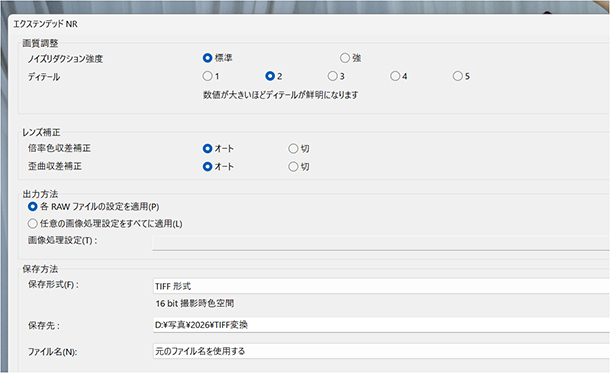Click the 16 bit 撮影時色空間 text
Viewport: 610px width, 373px height.
coord(195,303)
